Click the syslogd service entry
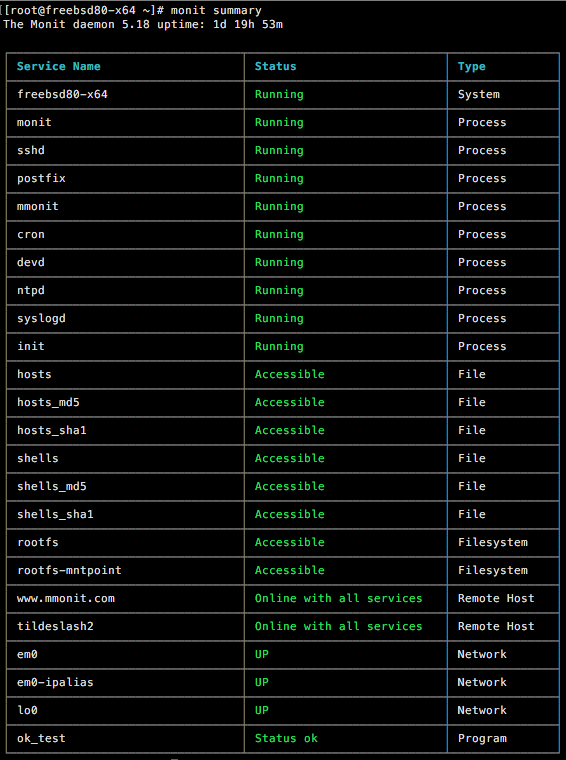This screenshot has height=760, width=566. pos(41,318)
